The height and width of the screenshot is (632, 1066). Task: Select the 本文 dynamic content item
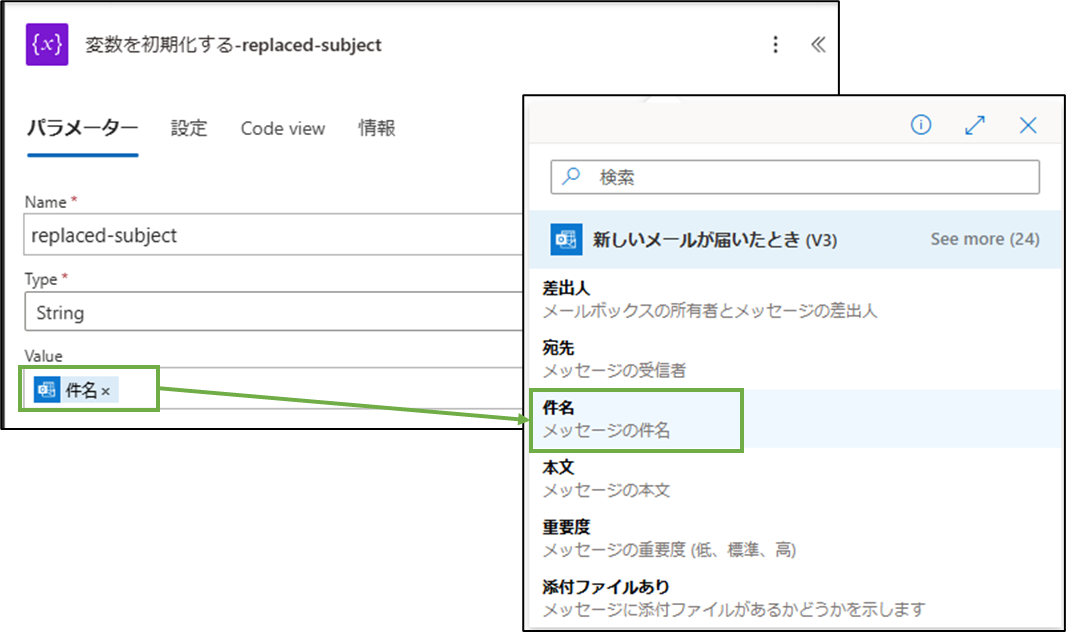click(794, 478)
